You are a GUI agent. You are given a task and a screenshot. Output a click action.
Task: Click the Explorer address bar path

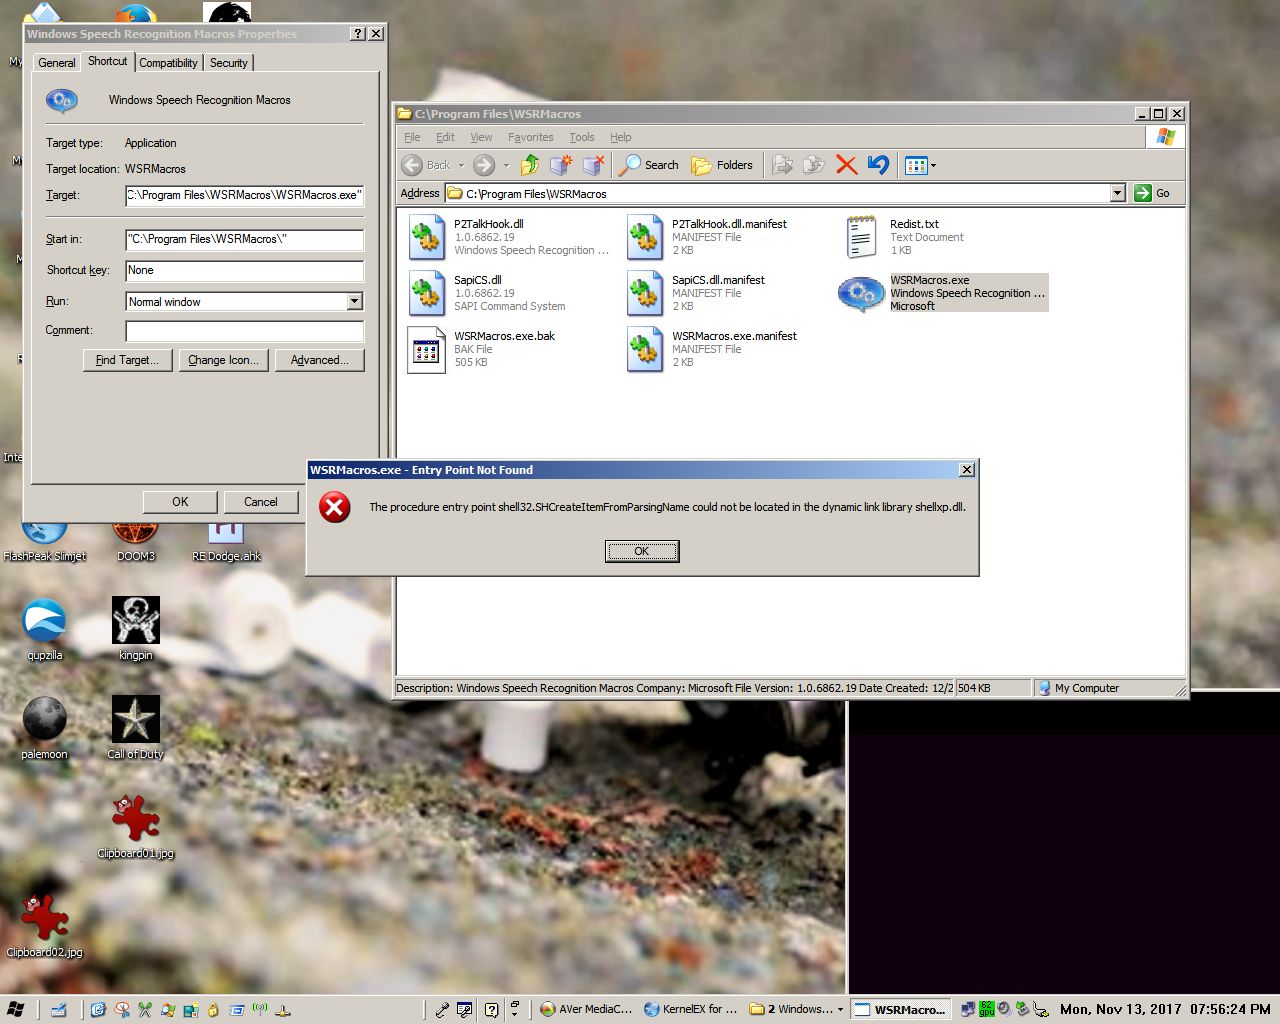click(x=779, y=193)
